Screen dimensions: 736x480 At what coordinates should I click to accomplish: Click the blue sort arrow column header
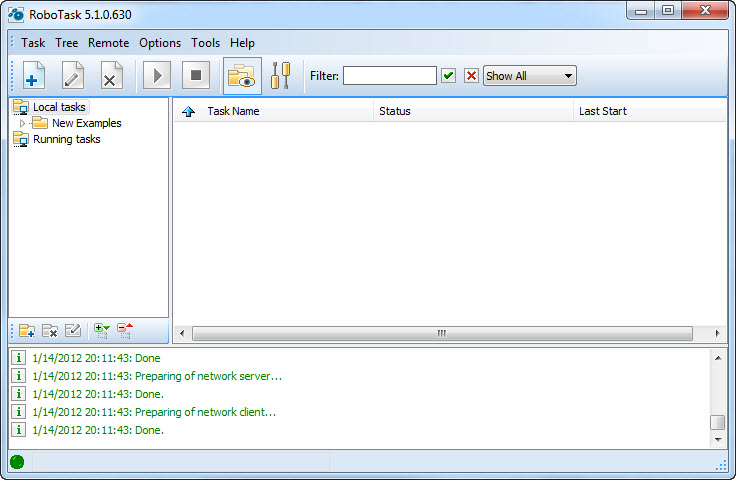coord(188,111)
